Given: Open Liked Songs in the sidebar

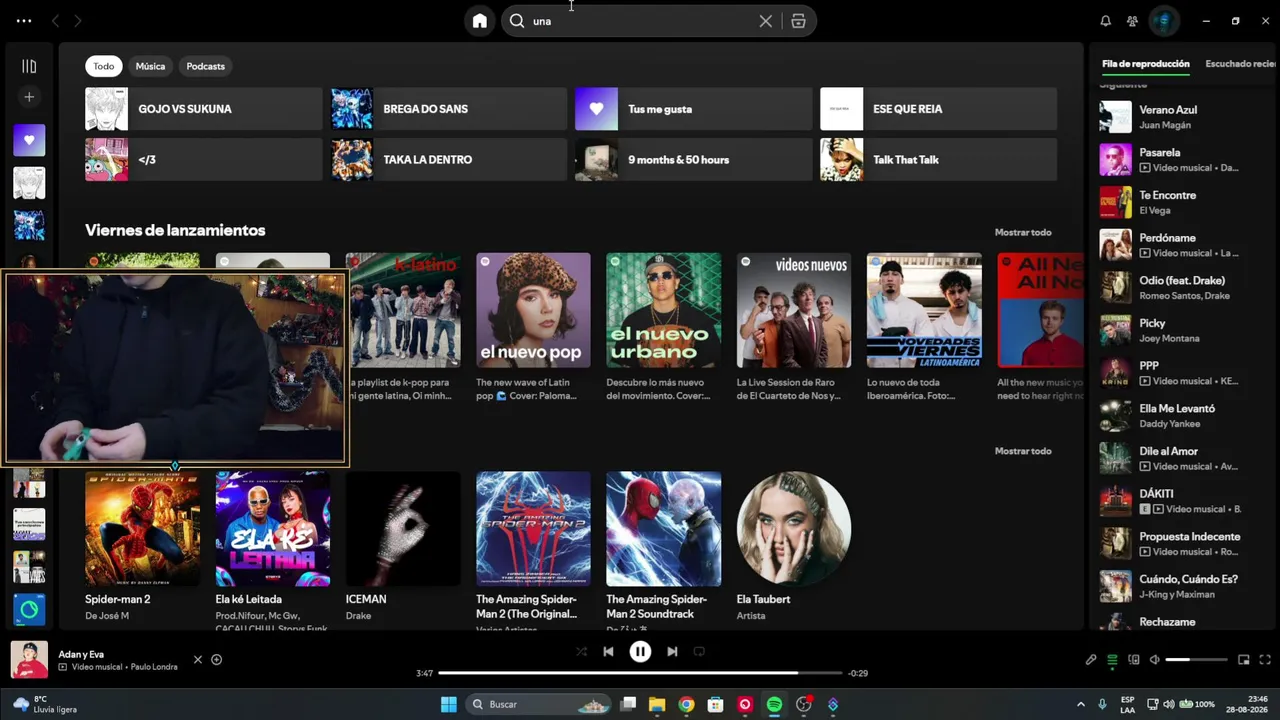Looking at the screenshot, I should (x=29, y=140).
